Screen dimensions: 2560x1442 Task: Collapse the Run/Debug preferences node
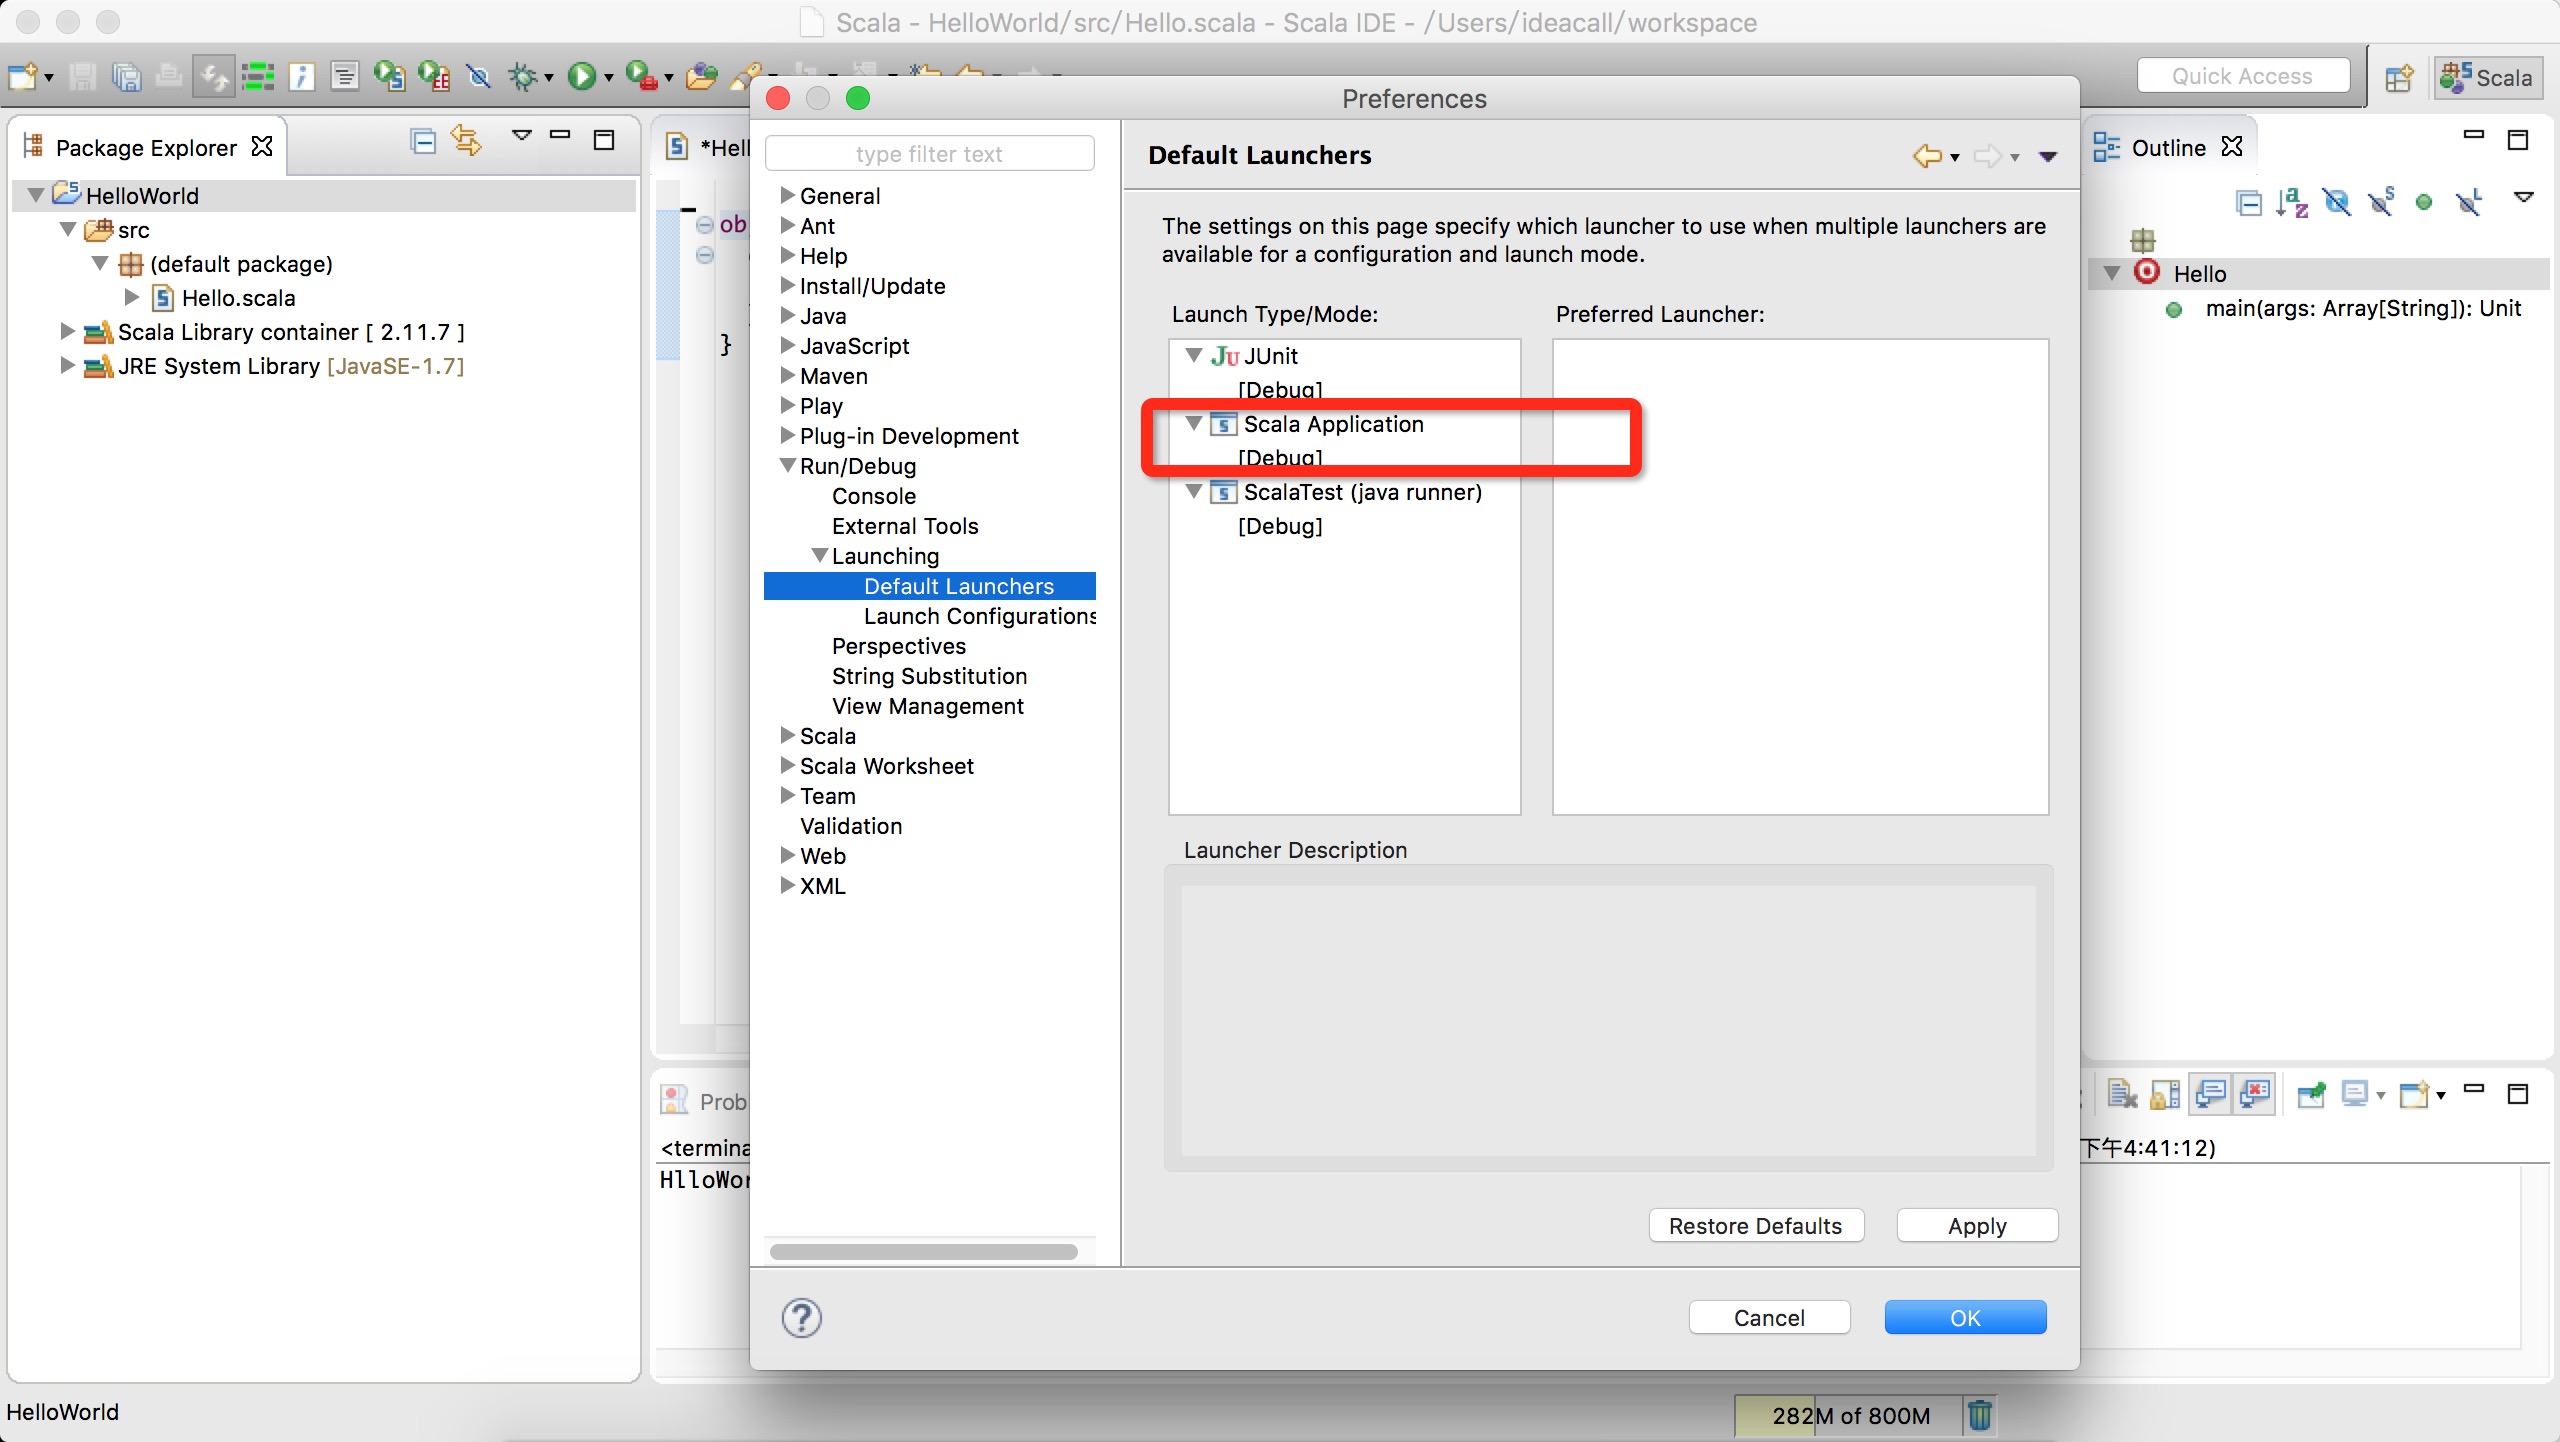tap(787, 465)
